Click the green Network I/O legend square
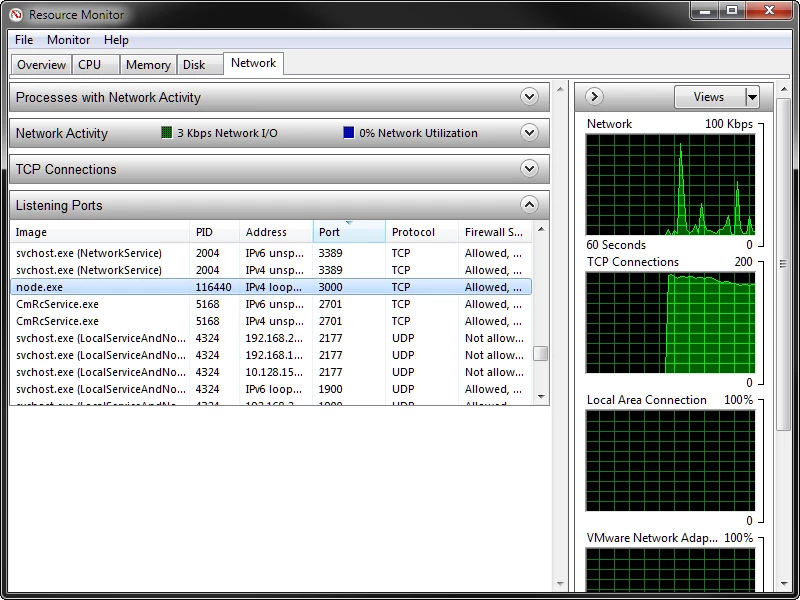 pos(167,132)
